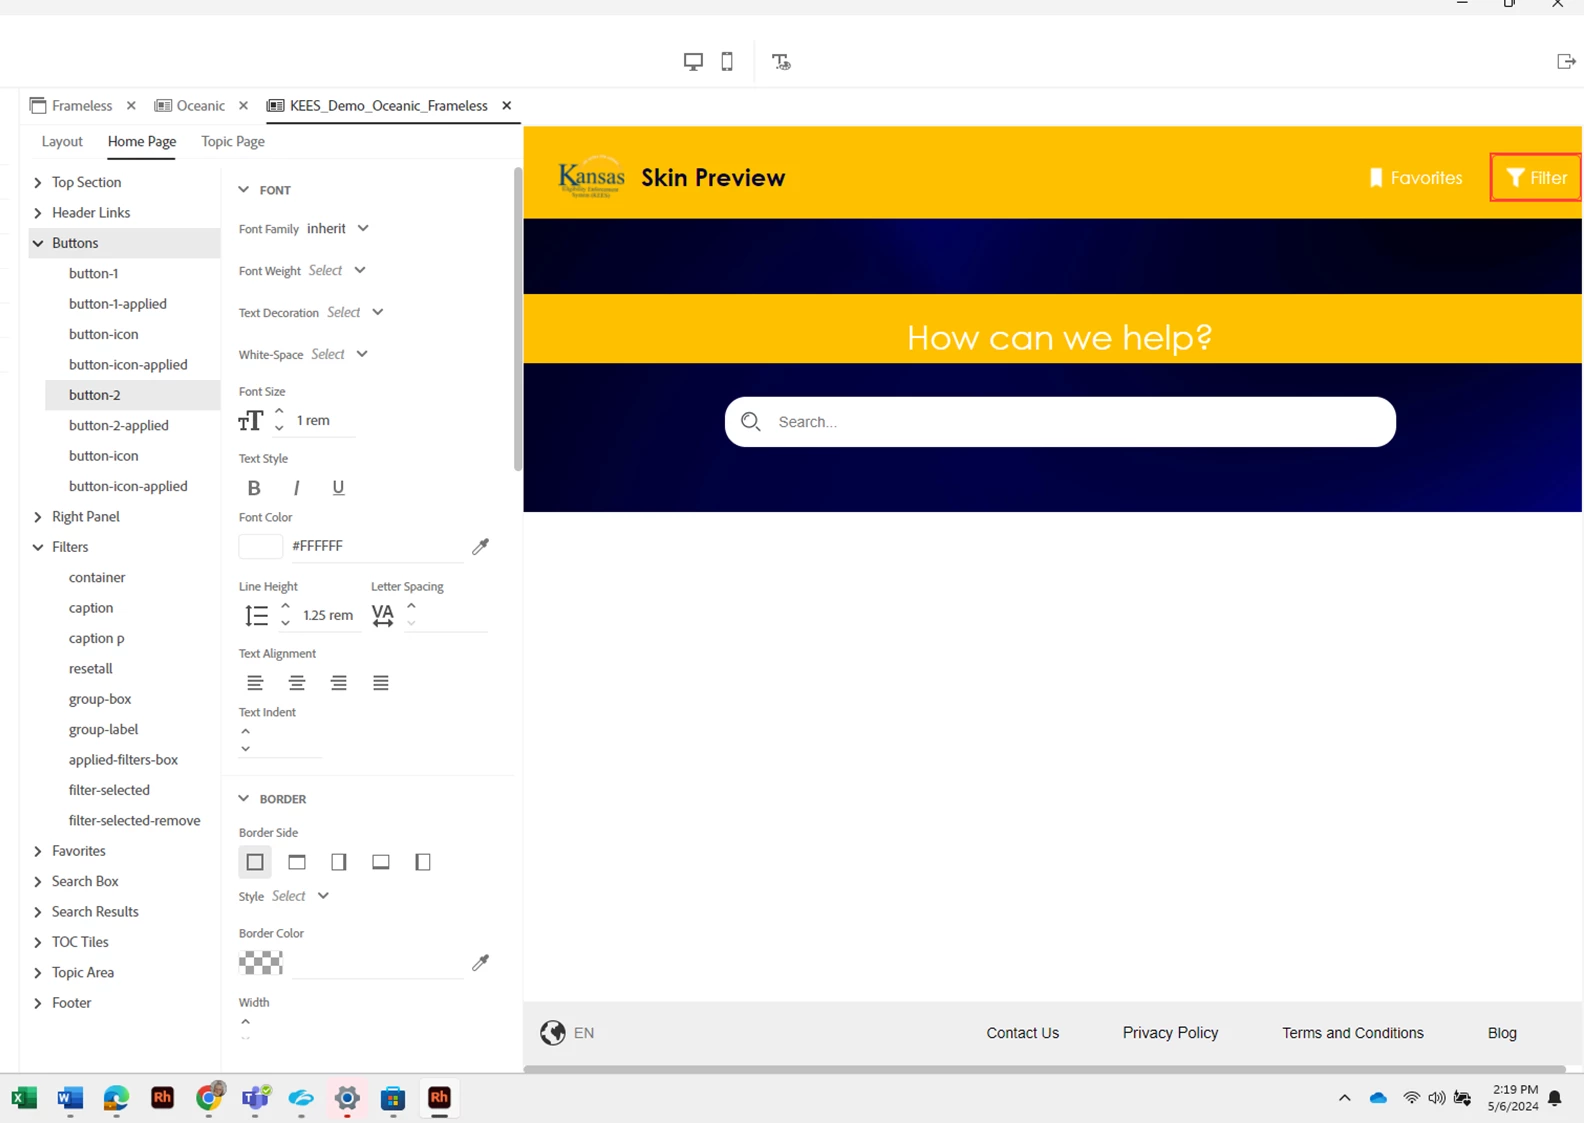Click the export icon at top right
This screenshot has height=1123, width=1584.
point(1566,62)
